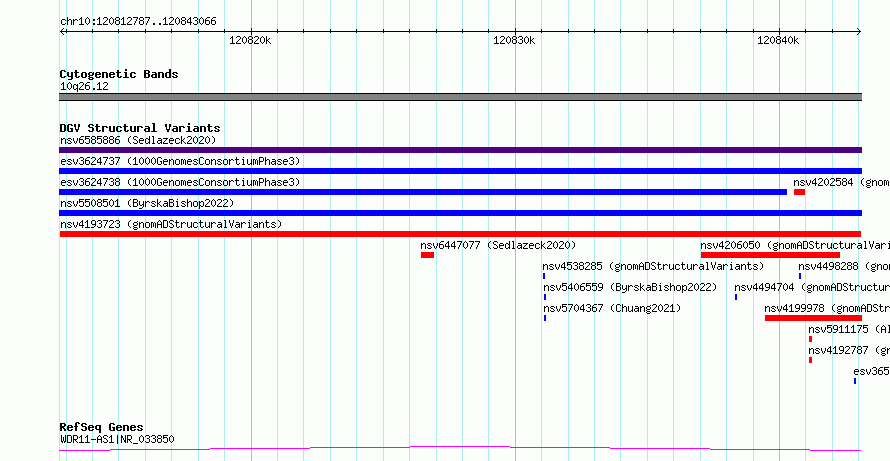
Task: Select the long red nsv4193723 bar
Action: [460, 234]
